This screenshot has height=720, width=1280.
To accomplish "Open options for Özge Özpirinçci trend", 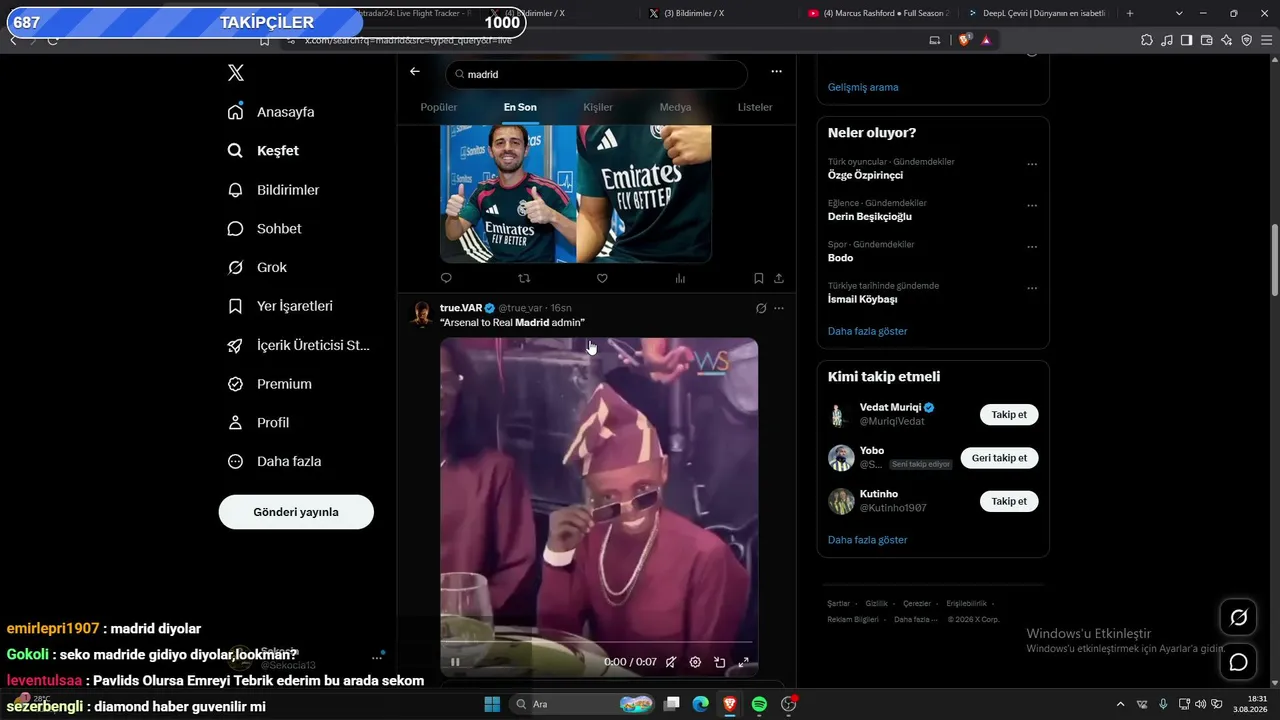I will pos(1032,164).
